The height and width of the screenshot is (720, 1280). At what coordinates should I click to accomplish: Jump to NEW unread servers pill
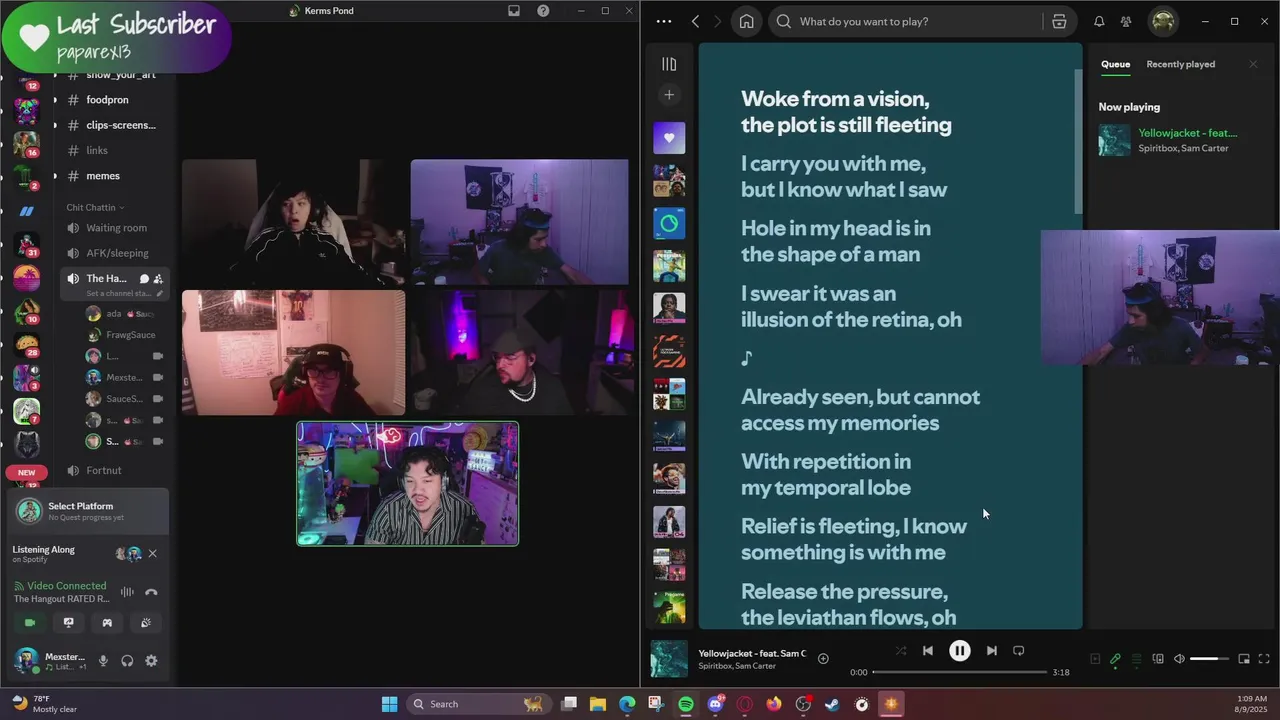[x=26, y=473]
